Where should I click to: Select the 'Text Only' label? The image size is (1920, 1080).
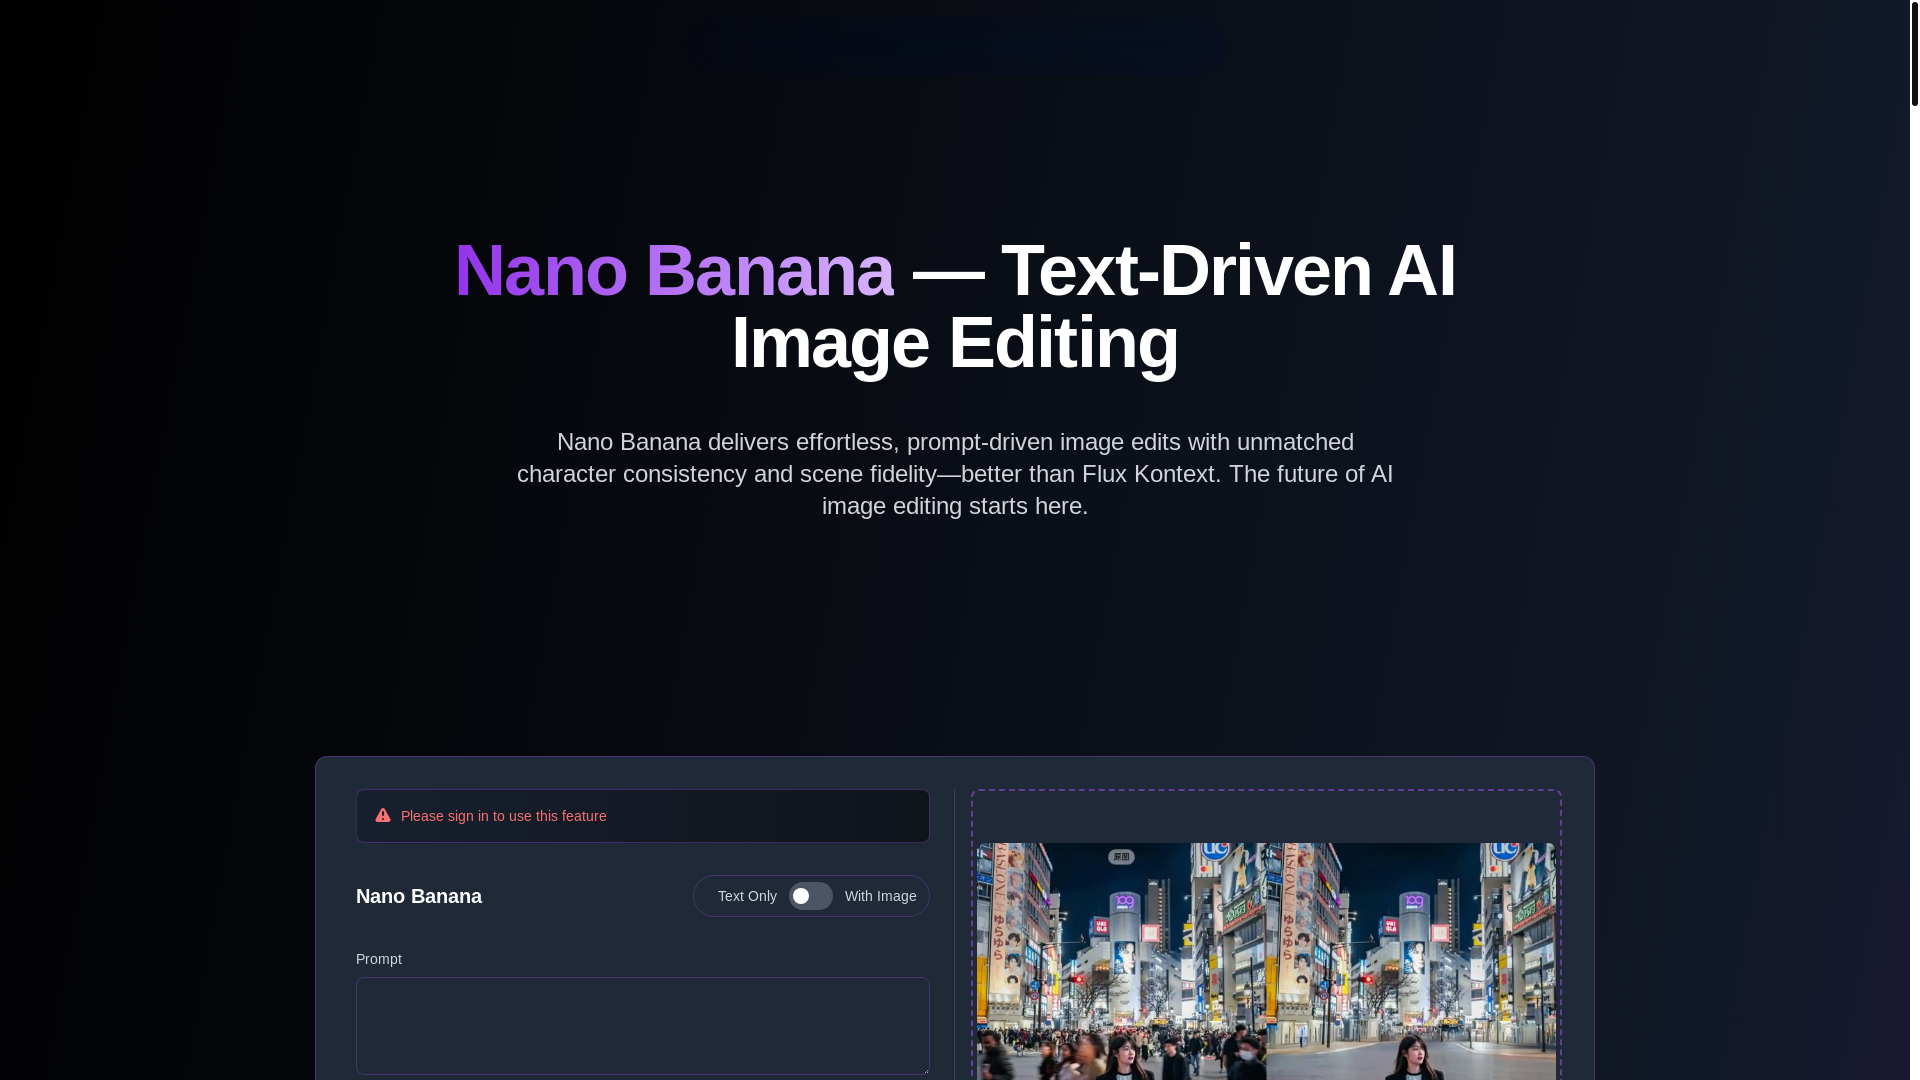747,896
